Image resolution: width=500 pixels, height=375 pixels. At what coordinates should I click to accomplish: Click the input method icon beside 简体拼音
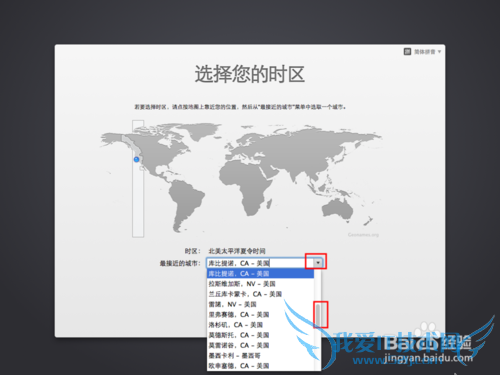click(407, 52)
